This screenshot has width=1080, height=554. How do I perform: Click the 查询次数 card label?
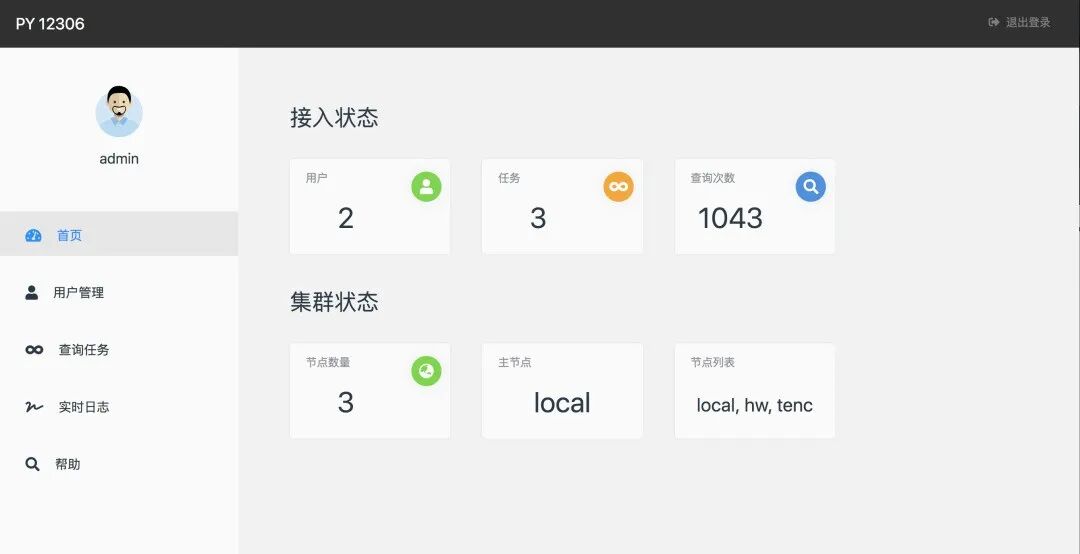[x=713, y=178]
